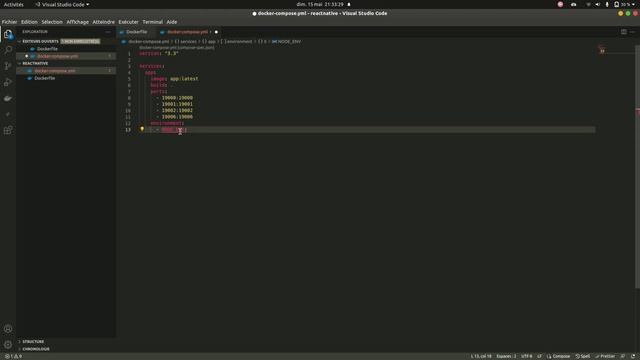The height and width of the screenshot is (360, 640).
Task: Open the system volume icon in the top bar
Action: point(597,4)
